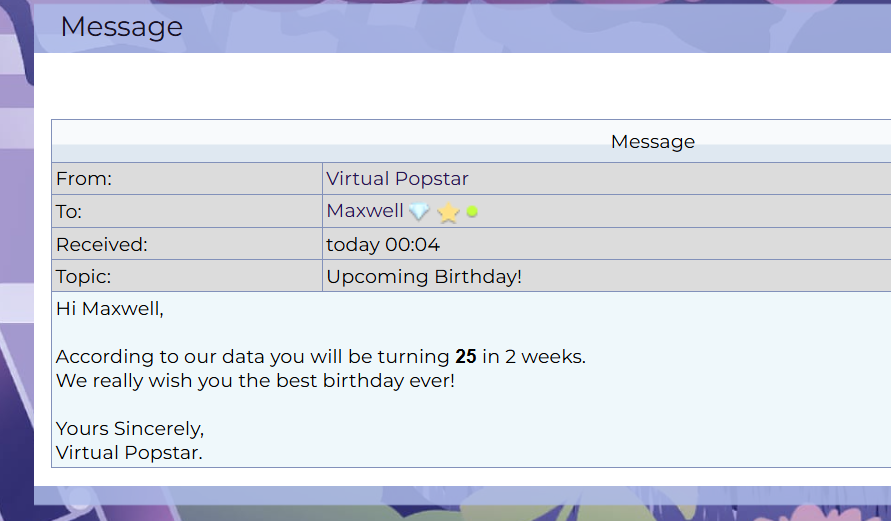Open Maxwell's profile link in To row
891x521 pixels.
point(365,211)
